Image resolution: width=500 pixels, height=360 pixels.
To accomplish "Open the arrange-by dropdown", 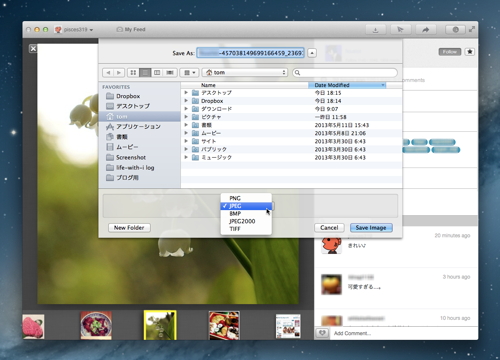I will tap(189, 72).
